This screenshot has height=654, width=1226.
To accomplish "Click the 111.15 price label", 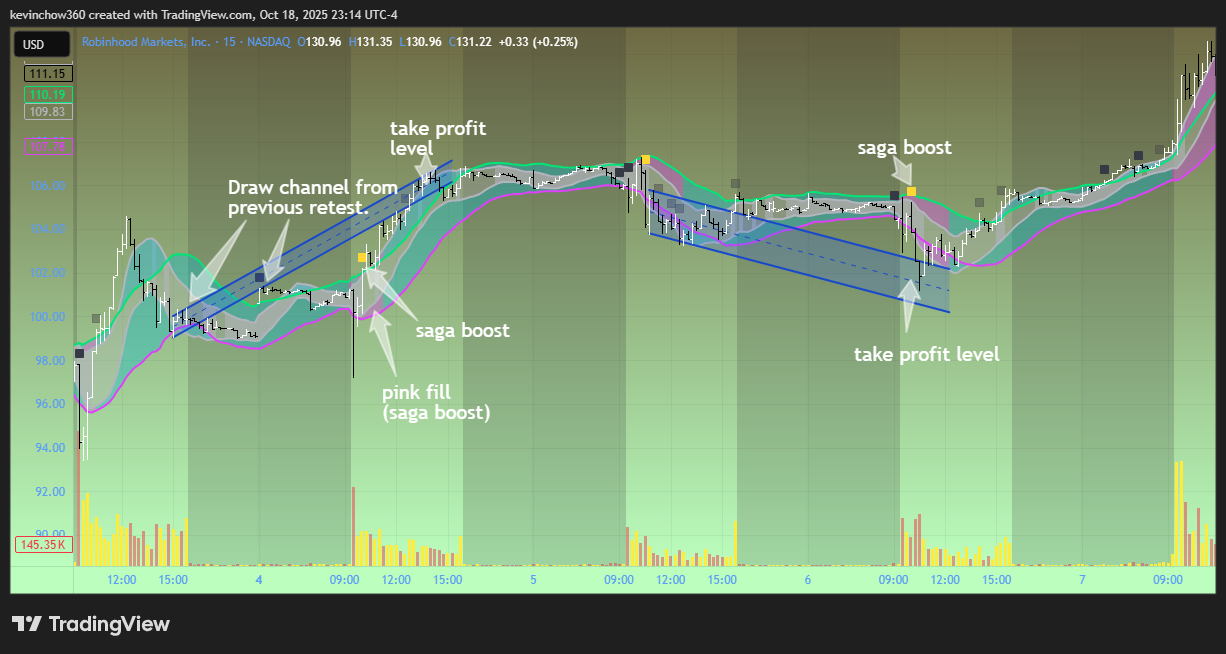I will point(47,74).
